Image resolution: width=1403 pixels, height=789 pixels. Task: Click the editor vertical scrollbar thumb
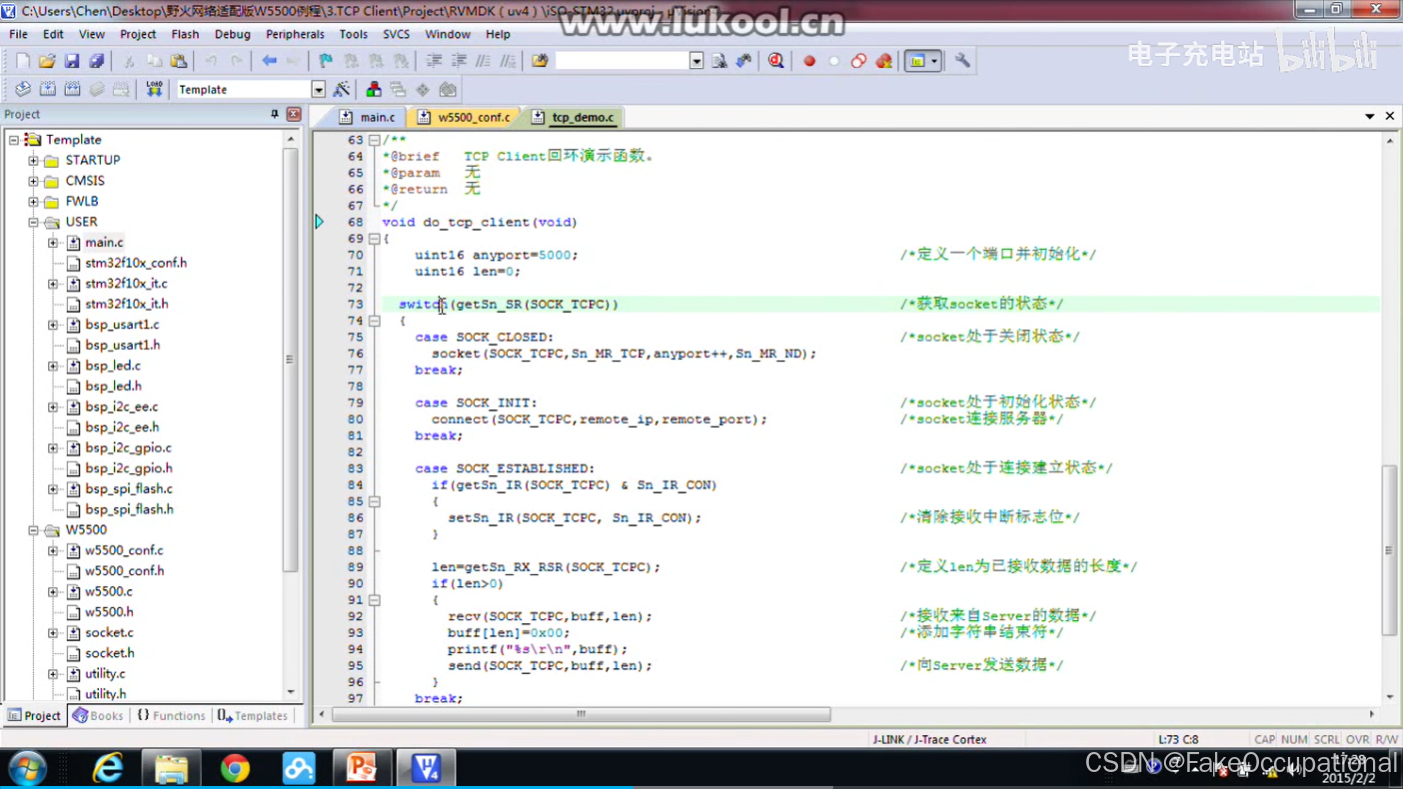1389,550
